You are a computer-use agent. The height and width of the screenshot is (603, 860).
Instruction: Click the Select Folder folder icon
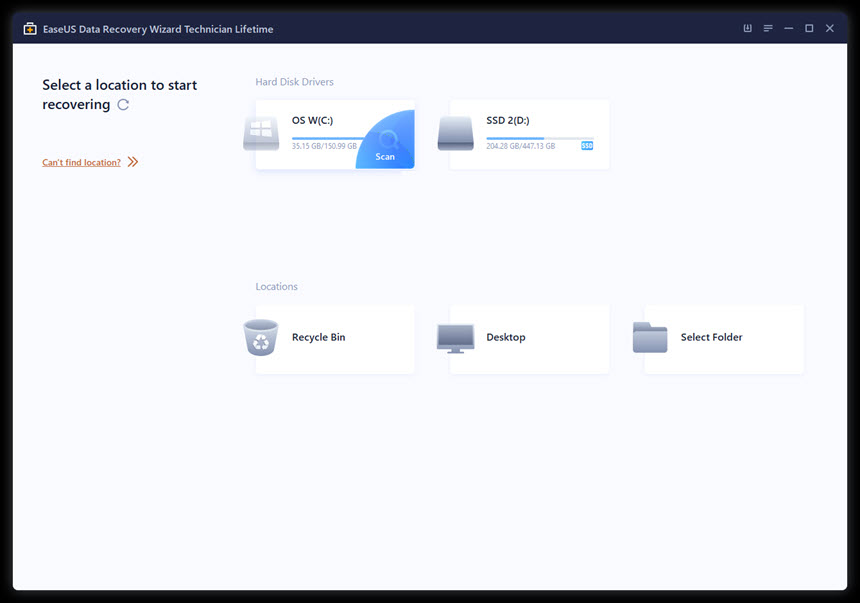pyautogui.click(x=650, y=337)
